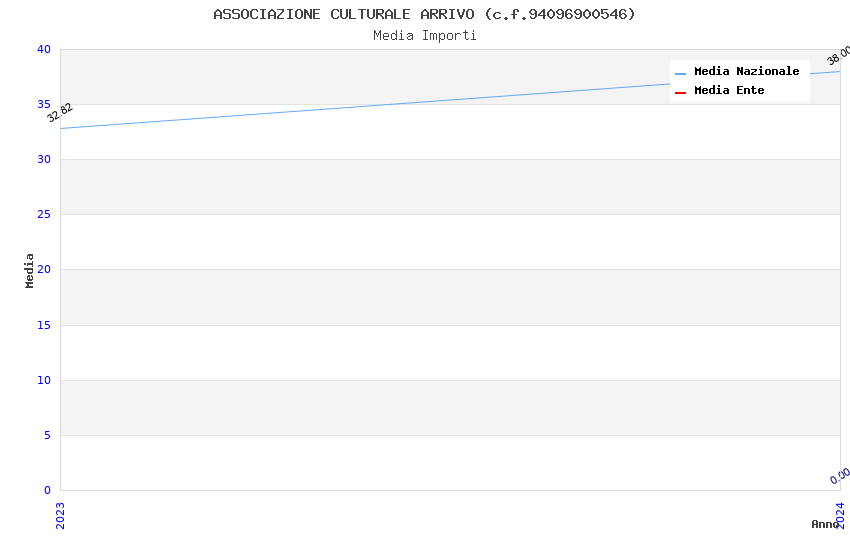Select the Media Ente legend label
Viewport: 850px width, 550px height.
(729, 91)
